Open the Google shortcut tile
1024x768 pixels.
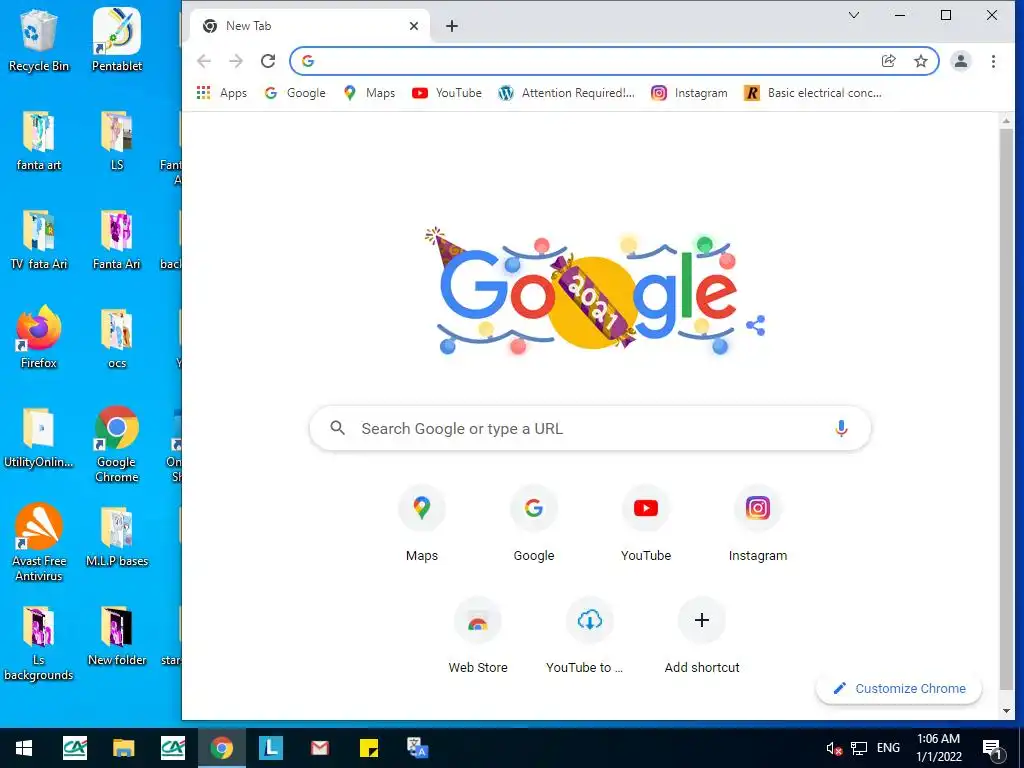click(x=534, y=524)
